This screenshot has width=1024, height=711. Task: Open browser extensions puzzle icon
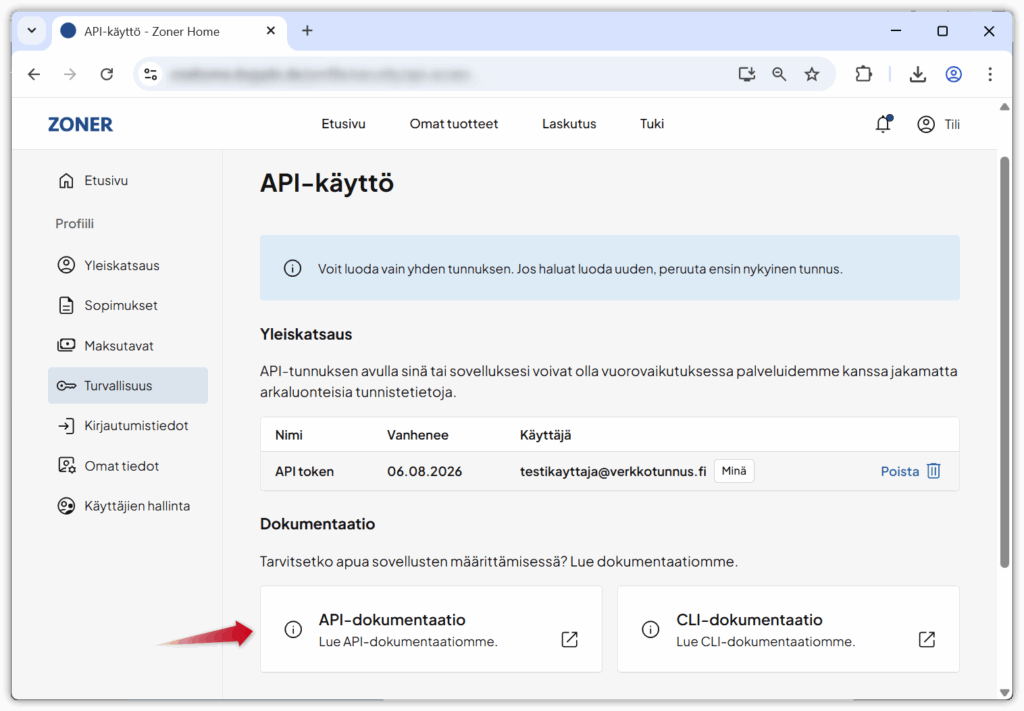(x=863, y=74)
